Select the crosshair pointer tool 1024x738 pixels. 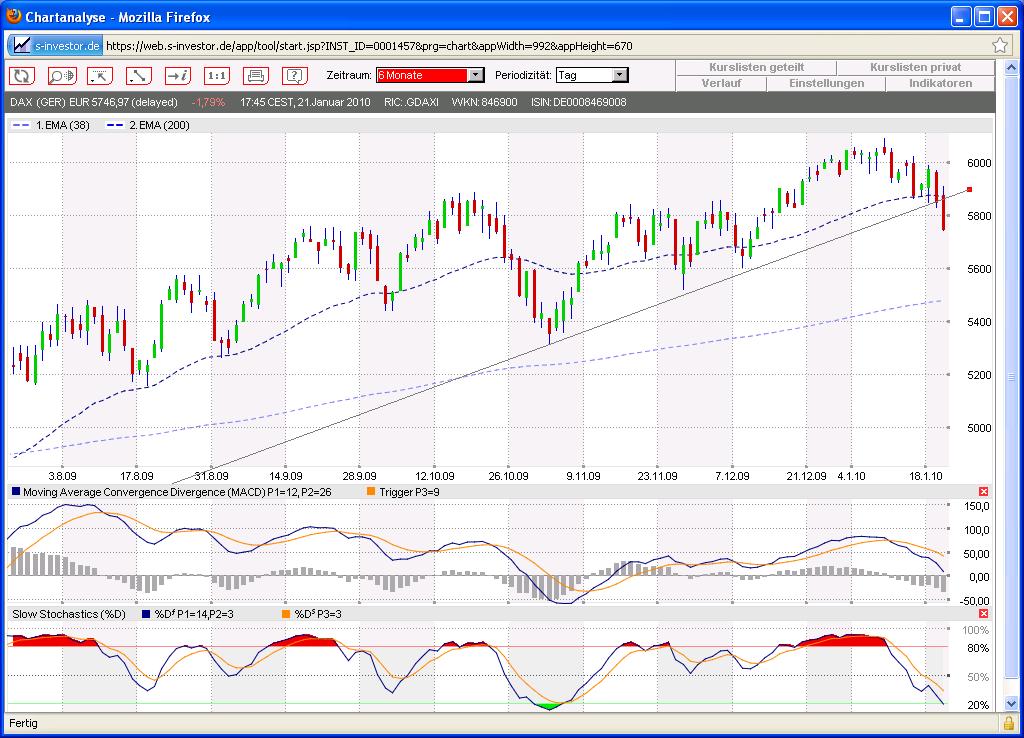[x=100, y=76]
